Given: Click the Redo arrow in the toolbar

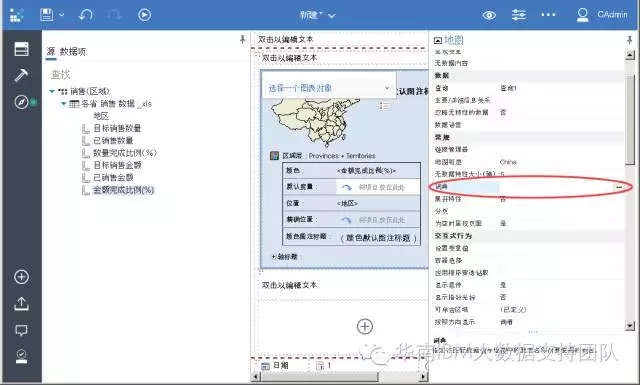Looking at the screenshot, I should [114, 15].
